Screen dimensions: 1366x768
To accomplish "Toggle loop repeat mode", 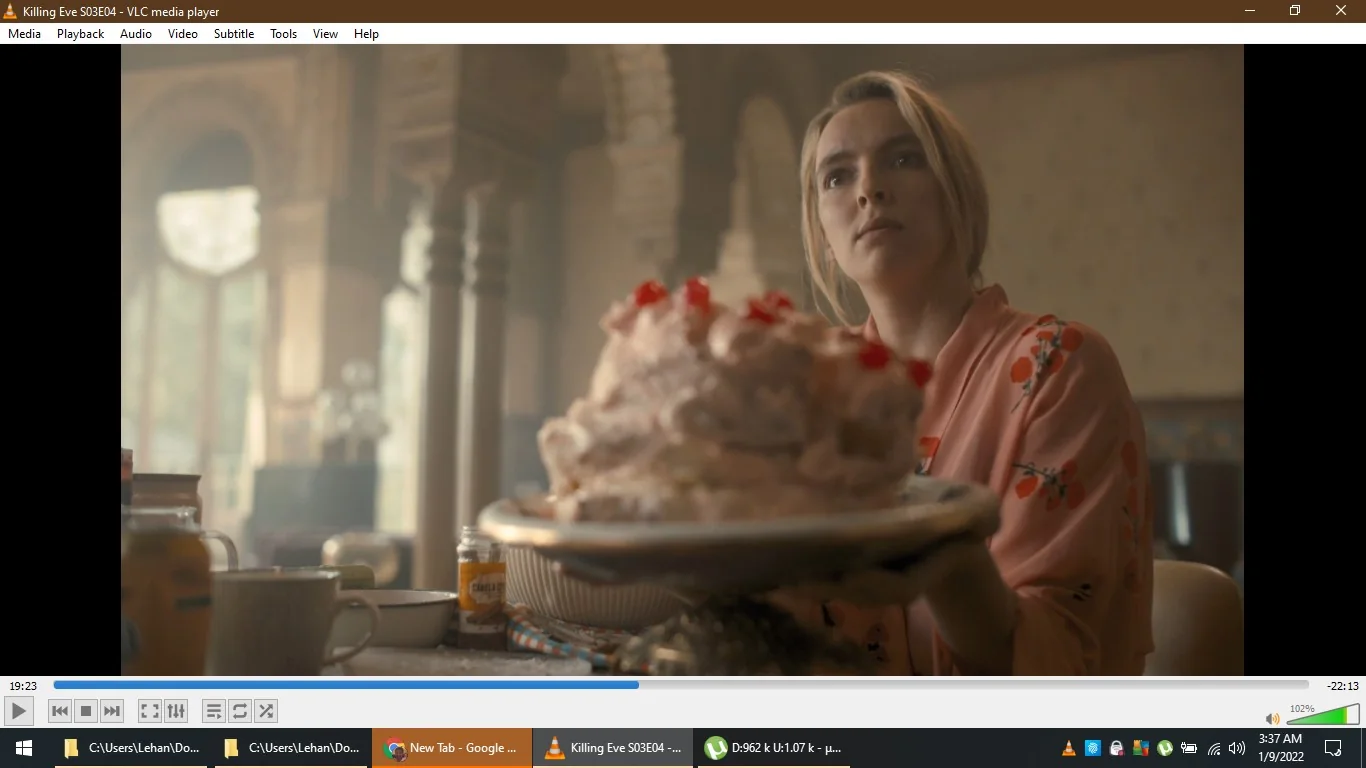I will 240,711.
